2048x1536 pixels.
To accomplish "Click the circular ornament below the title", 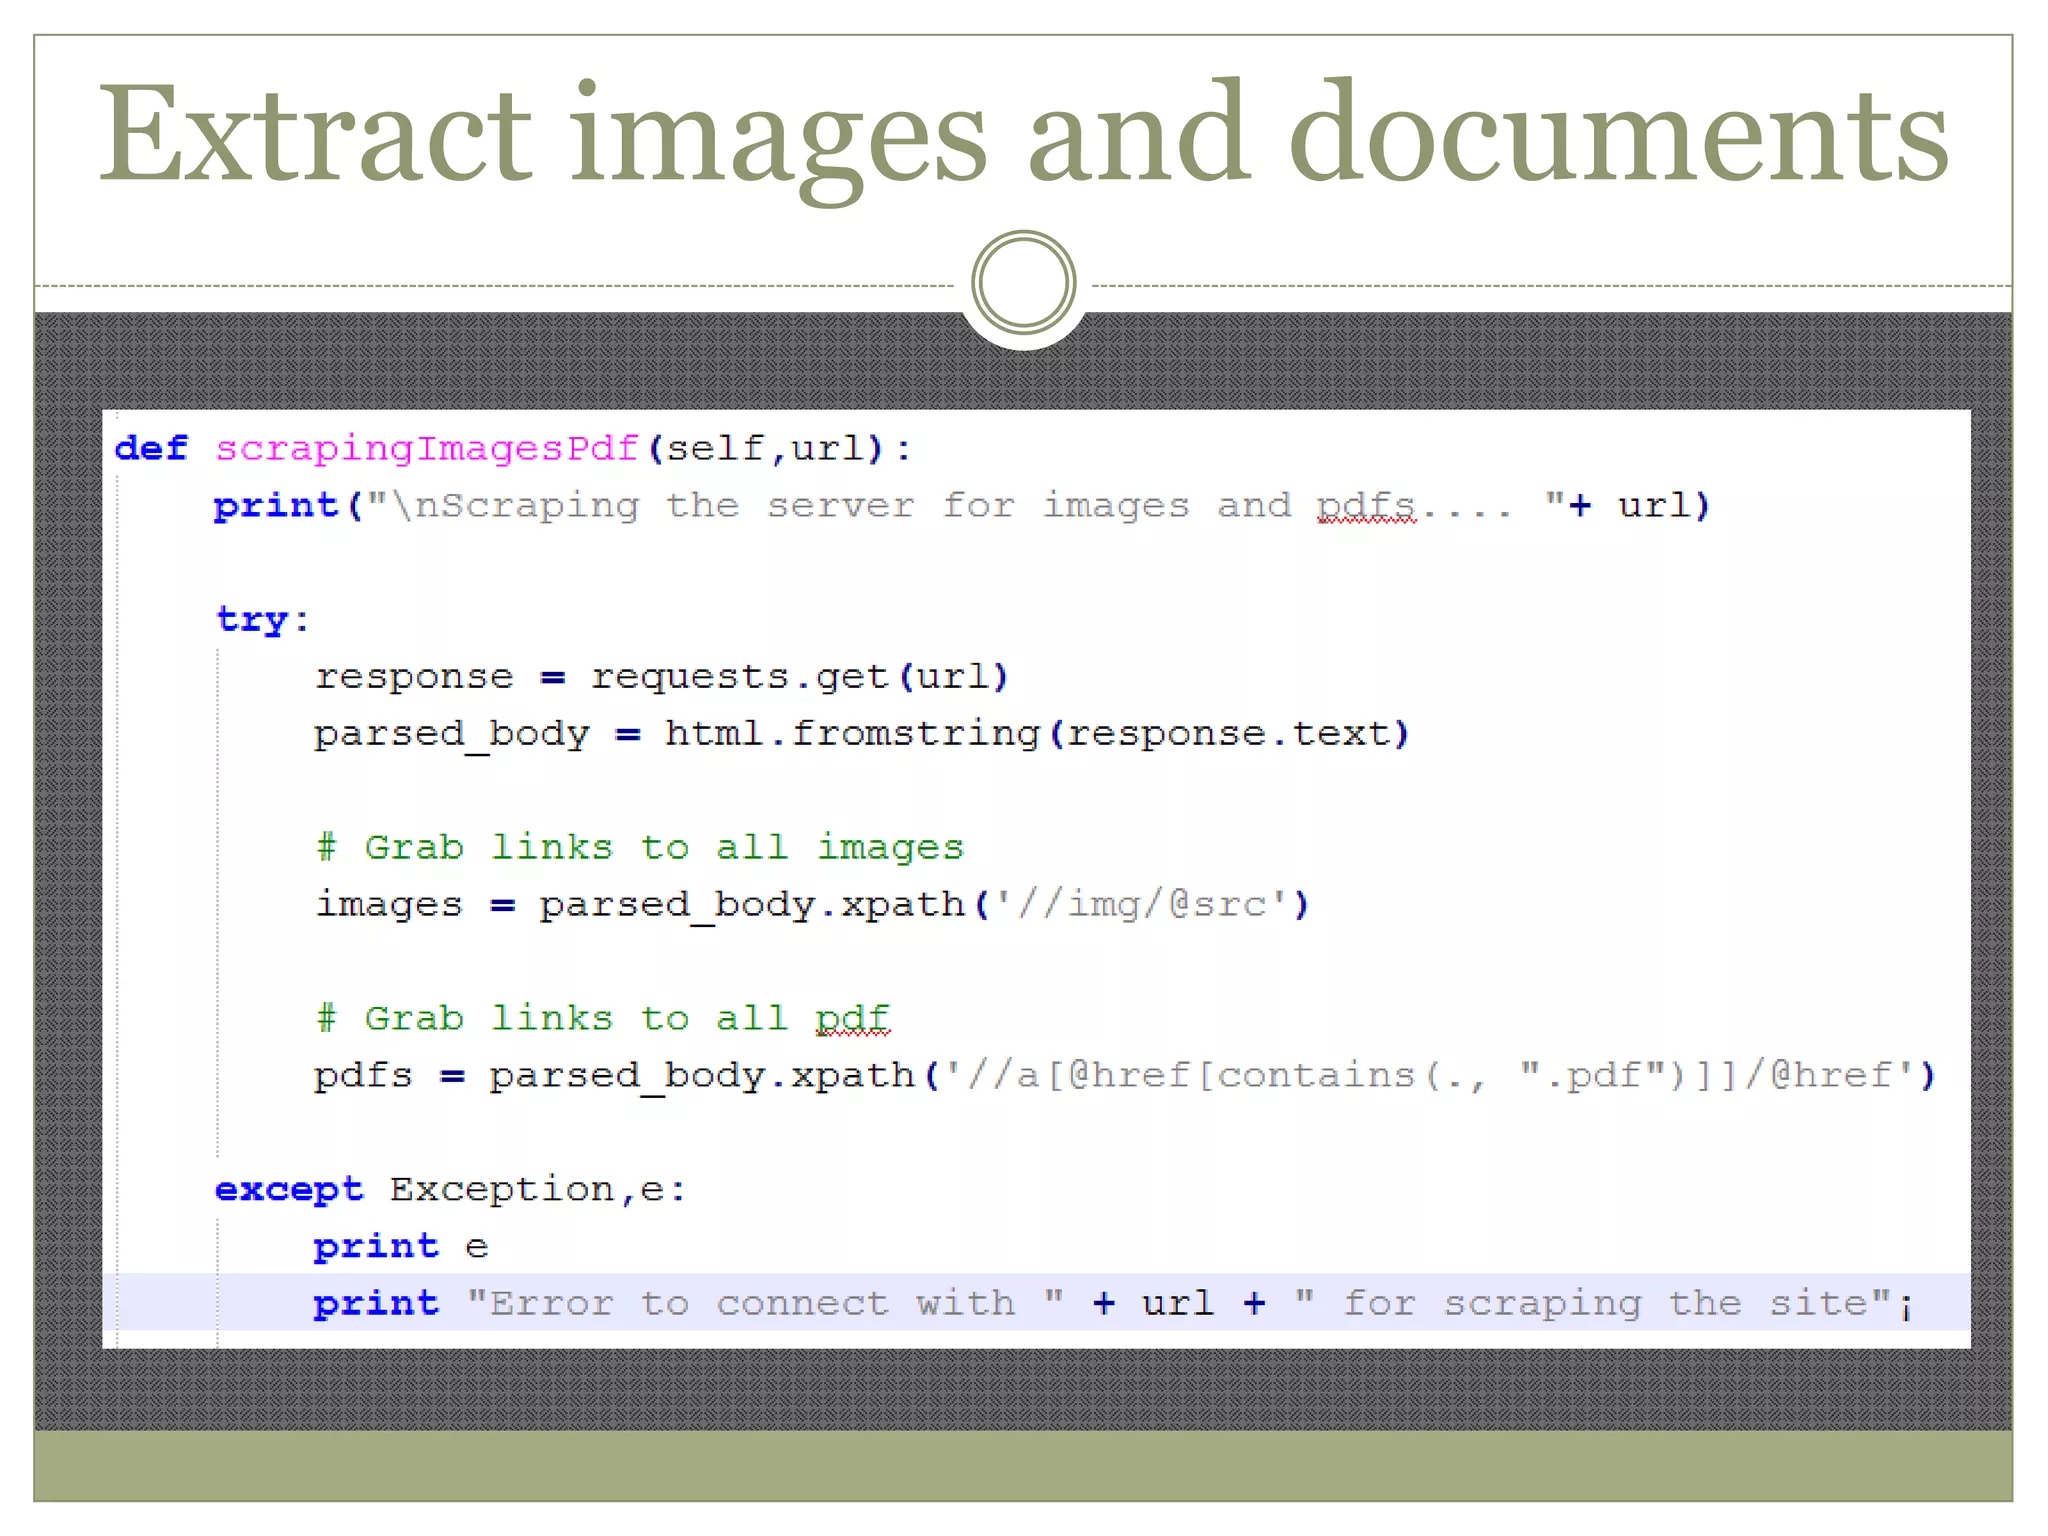I will (x=1023, y=283).
